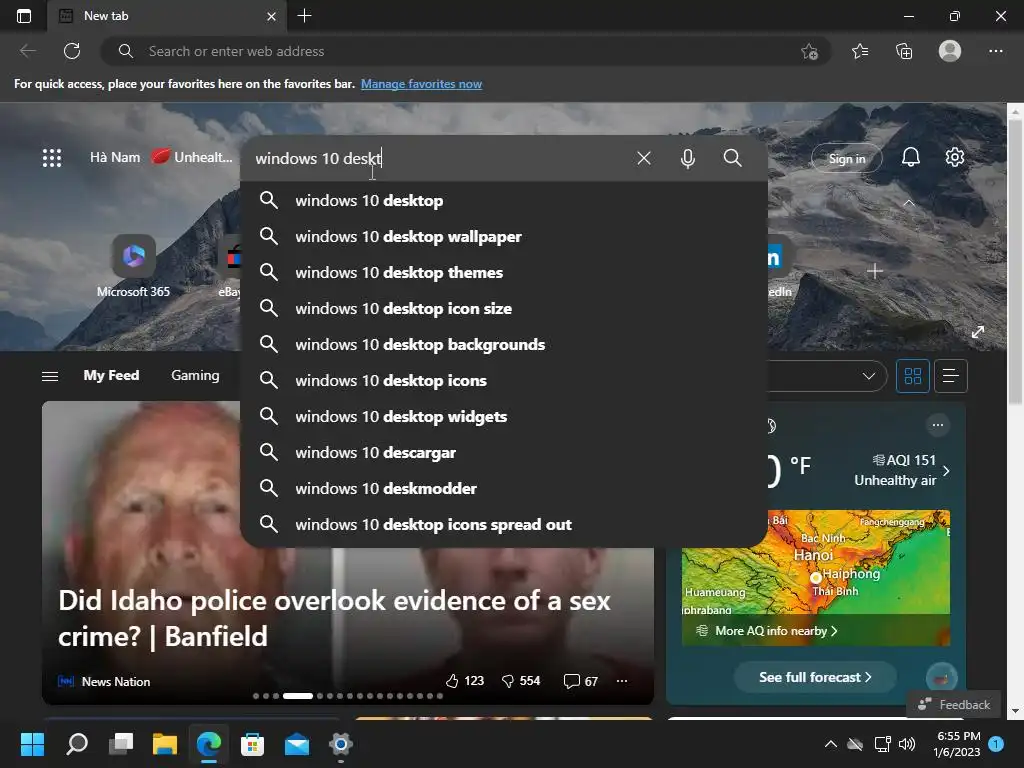Choose suggestion 'windows 10 desktop widgets'
This screenshot has height=768, width=1024.
click(x=504, y=416)
